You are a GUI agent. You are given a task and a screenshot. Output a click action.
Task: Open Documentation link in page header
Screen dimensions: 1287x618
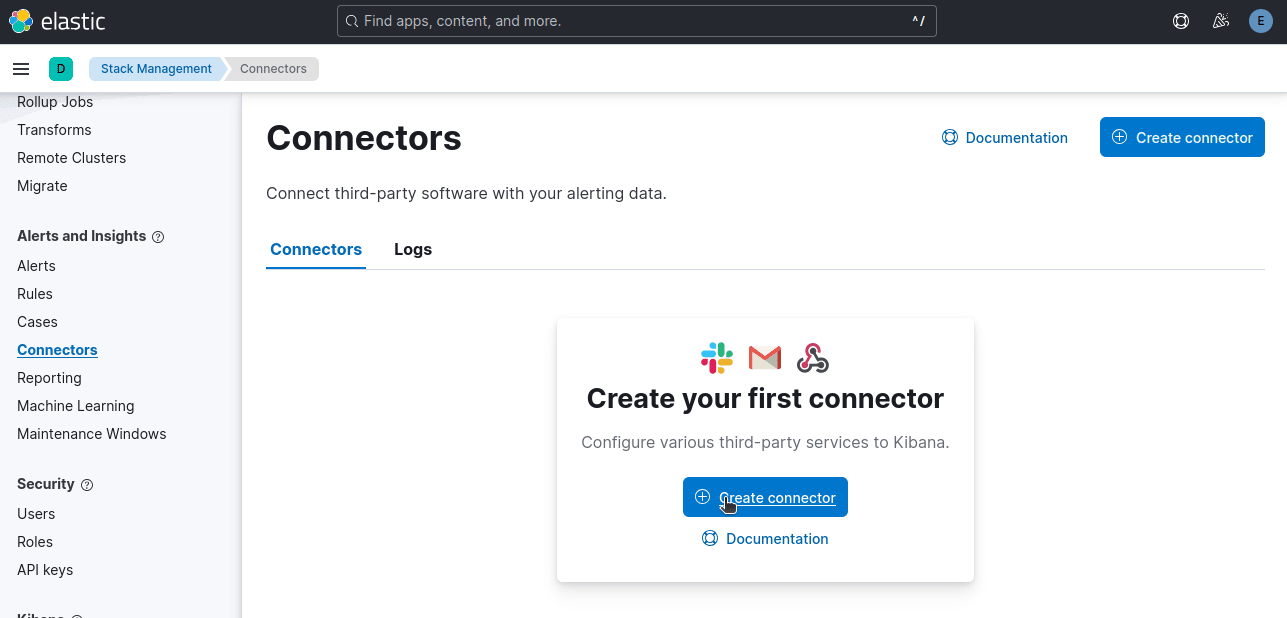[1005, 138]
